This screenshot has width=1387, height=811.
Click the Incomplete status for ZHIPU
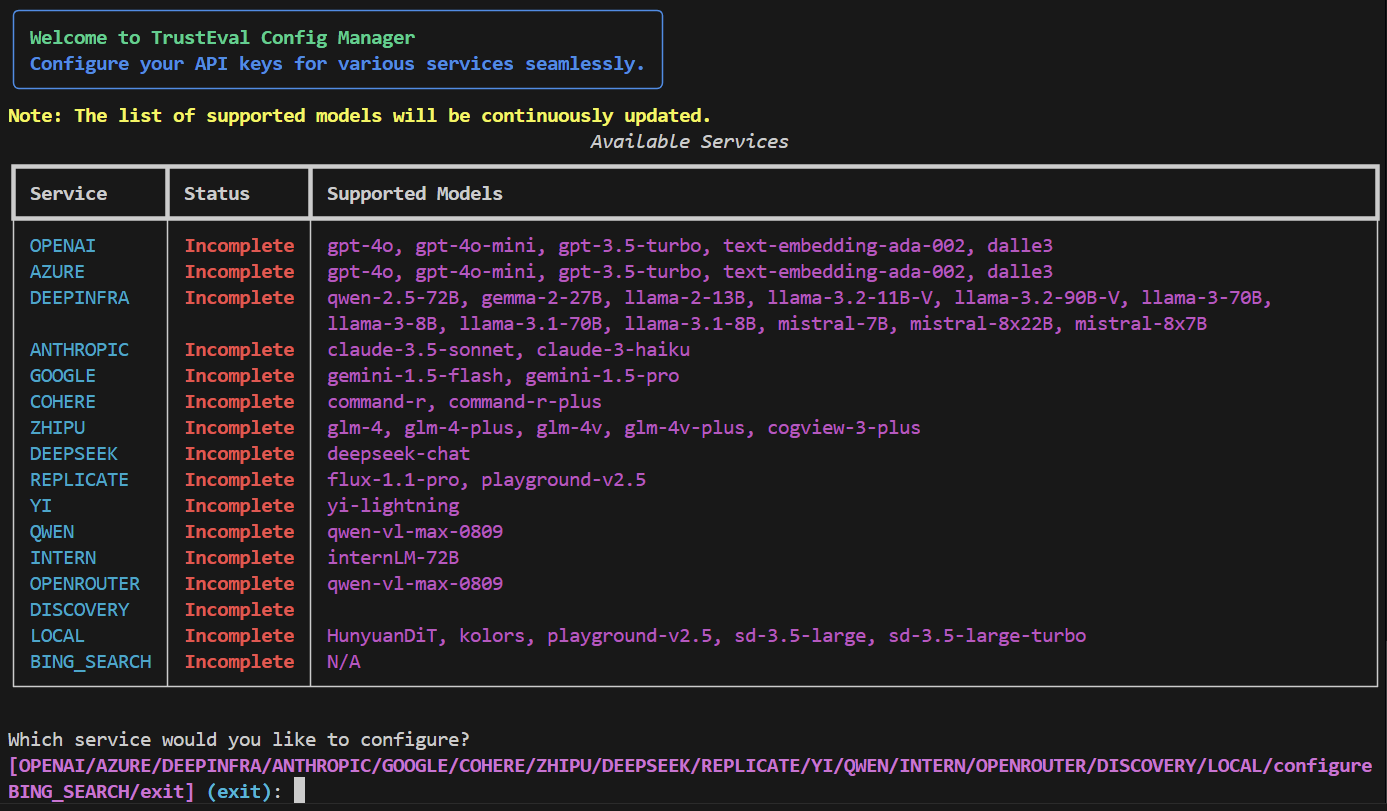[x=239, y=428]
